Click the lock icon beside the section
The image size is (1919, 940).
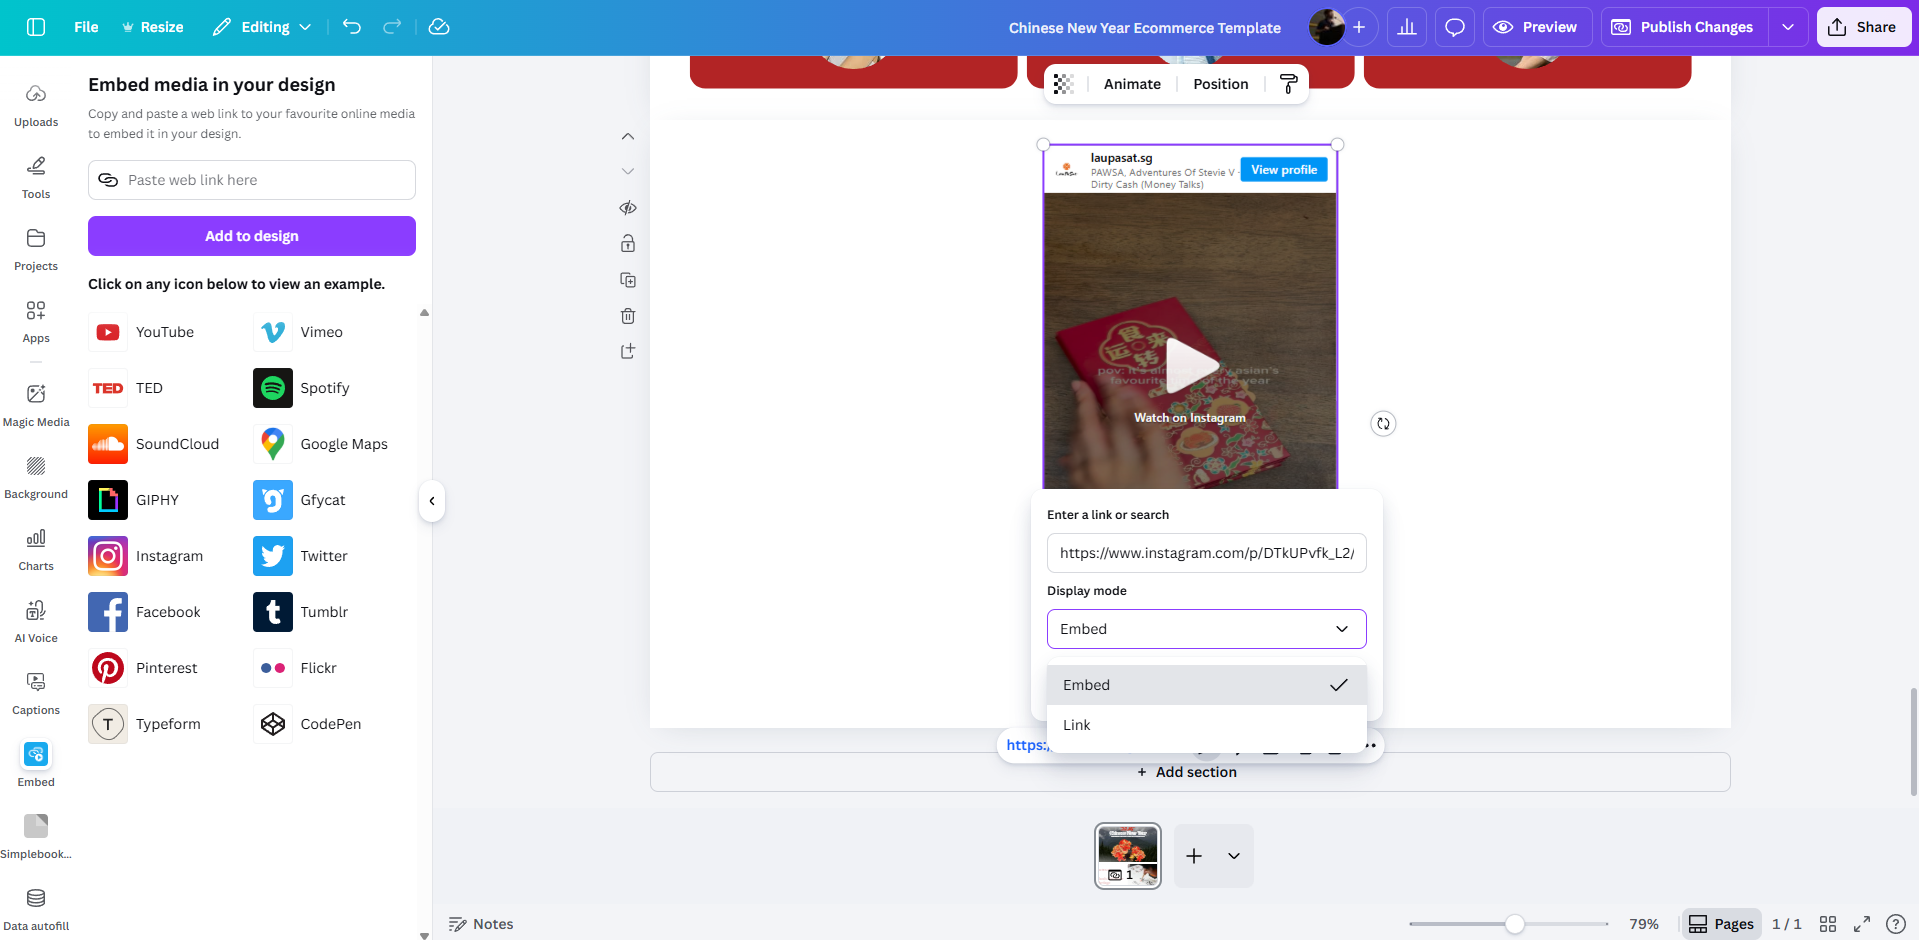click(x=628, y=244)
